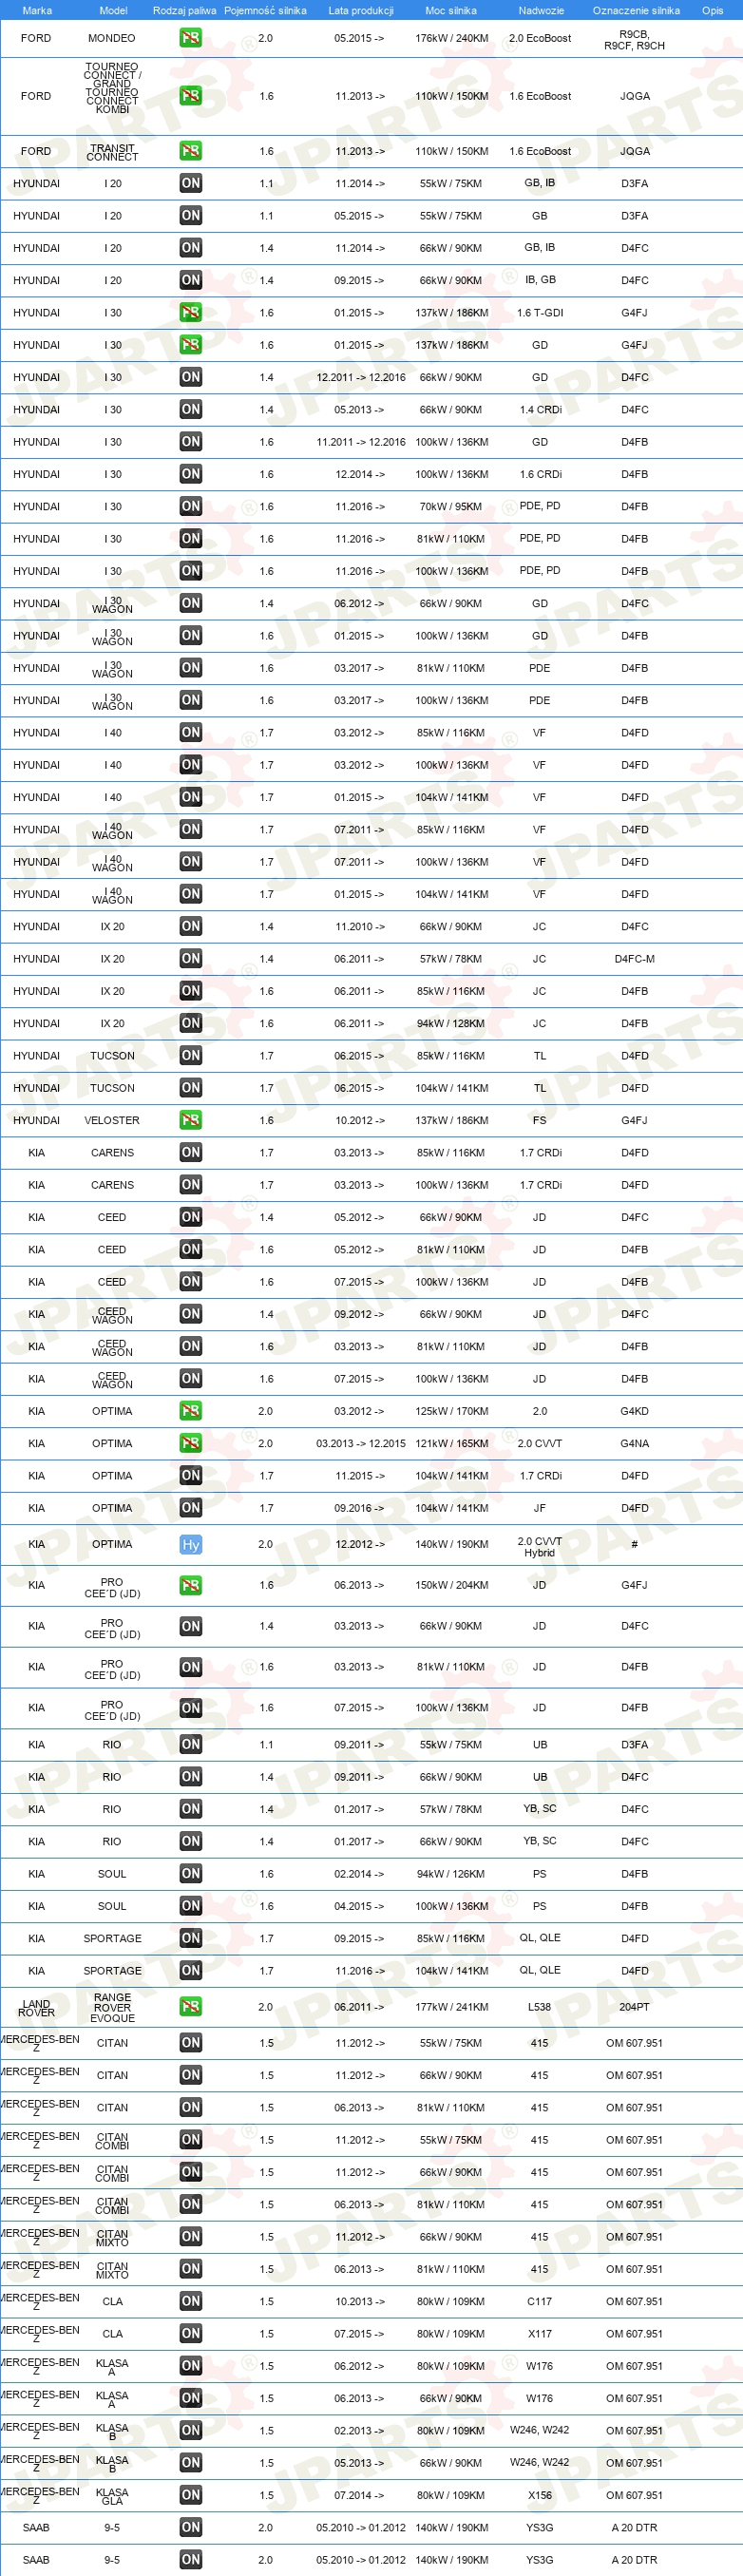Image resolution: width=743 pixels, height=2576 pixels.
Task: Select the D4FC-M engine code cell
Action: click(x=634, y=958)
